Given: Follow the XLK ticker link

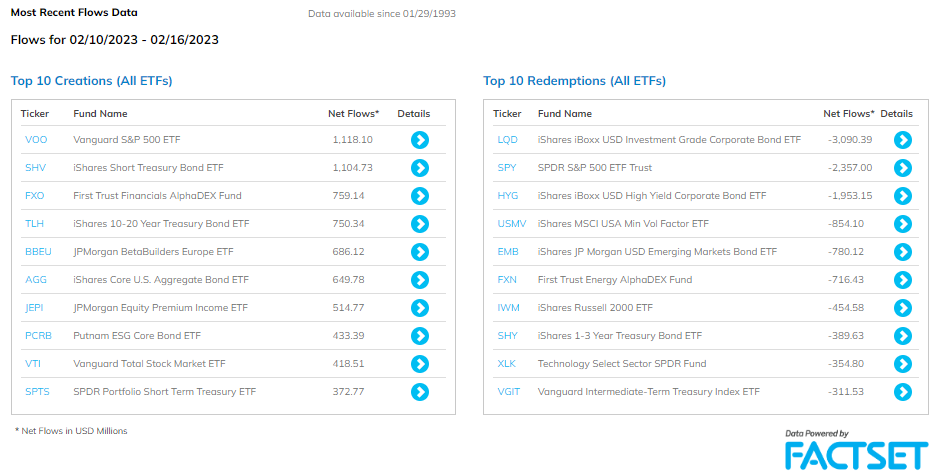Looking at the screenshot, I should point(507,364).
